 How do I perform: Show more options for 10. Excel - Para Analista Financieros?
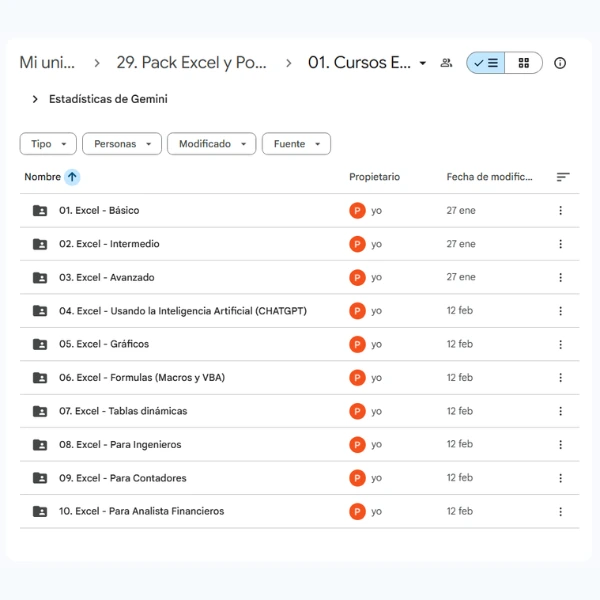point(561,512)
